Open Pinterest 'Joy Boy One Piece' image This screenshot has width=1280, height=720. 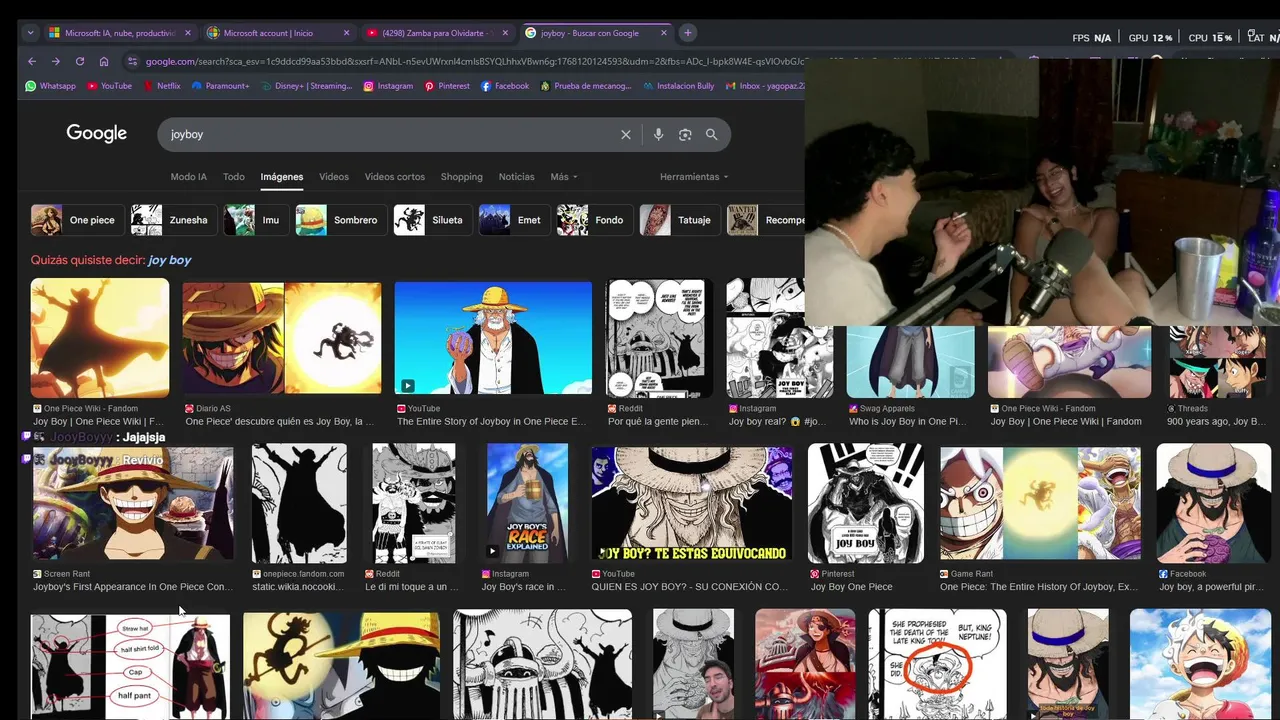pyautogui.click(x=865, y=503)
